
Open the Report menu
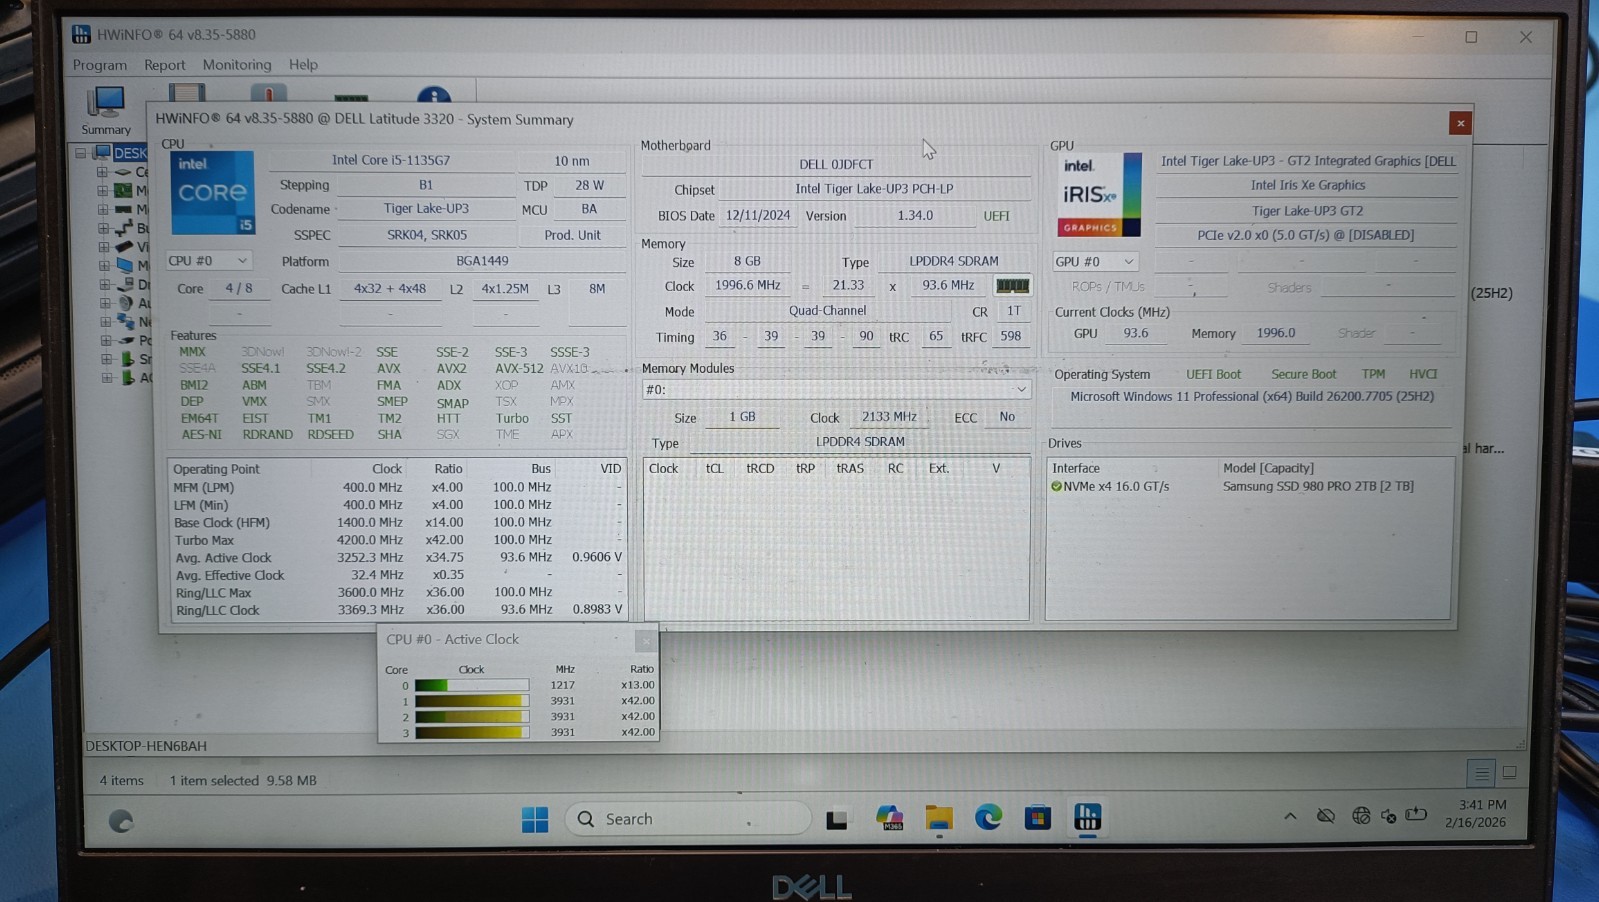(x=164, y=65)
